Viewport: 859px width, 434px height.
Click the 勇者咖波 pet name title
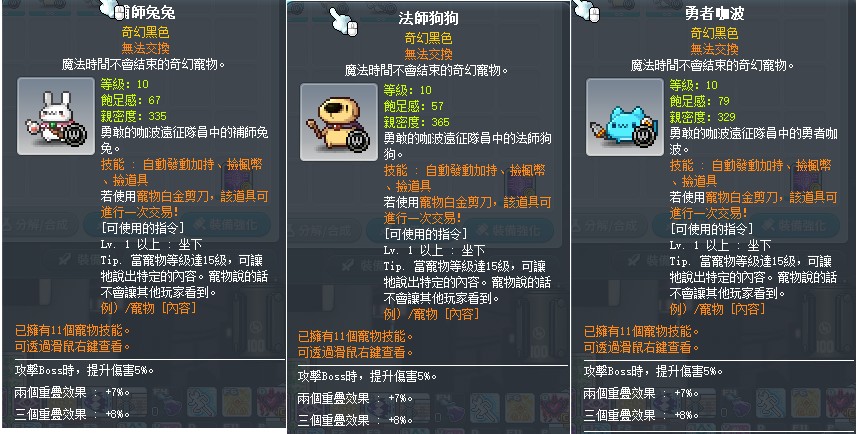(x=714, y=13)
